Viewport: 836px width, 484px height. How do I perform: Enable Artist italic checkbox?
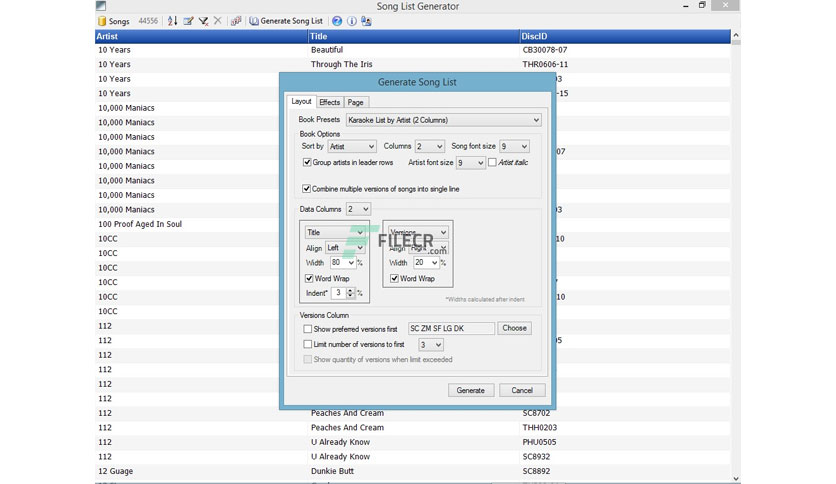(x=492, y=162)
